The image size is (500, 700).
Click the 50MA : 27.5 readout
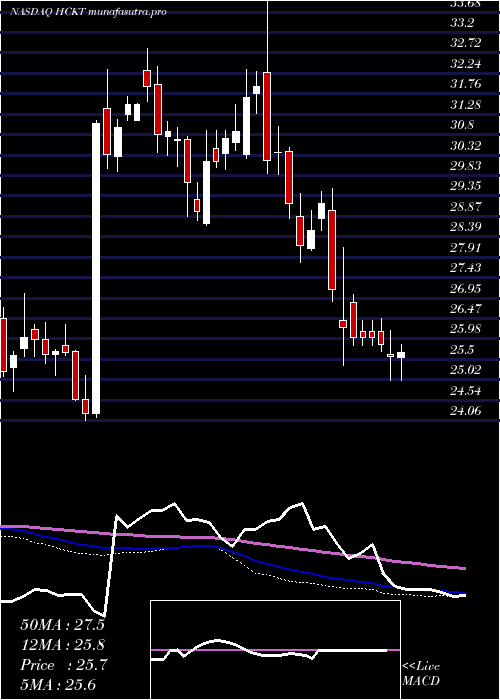(x=62, y=625)
